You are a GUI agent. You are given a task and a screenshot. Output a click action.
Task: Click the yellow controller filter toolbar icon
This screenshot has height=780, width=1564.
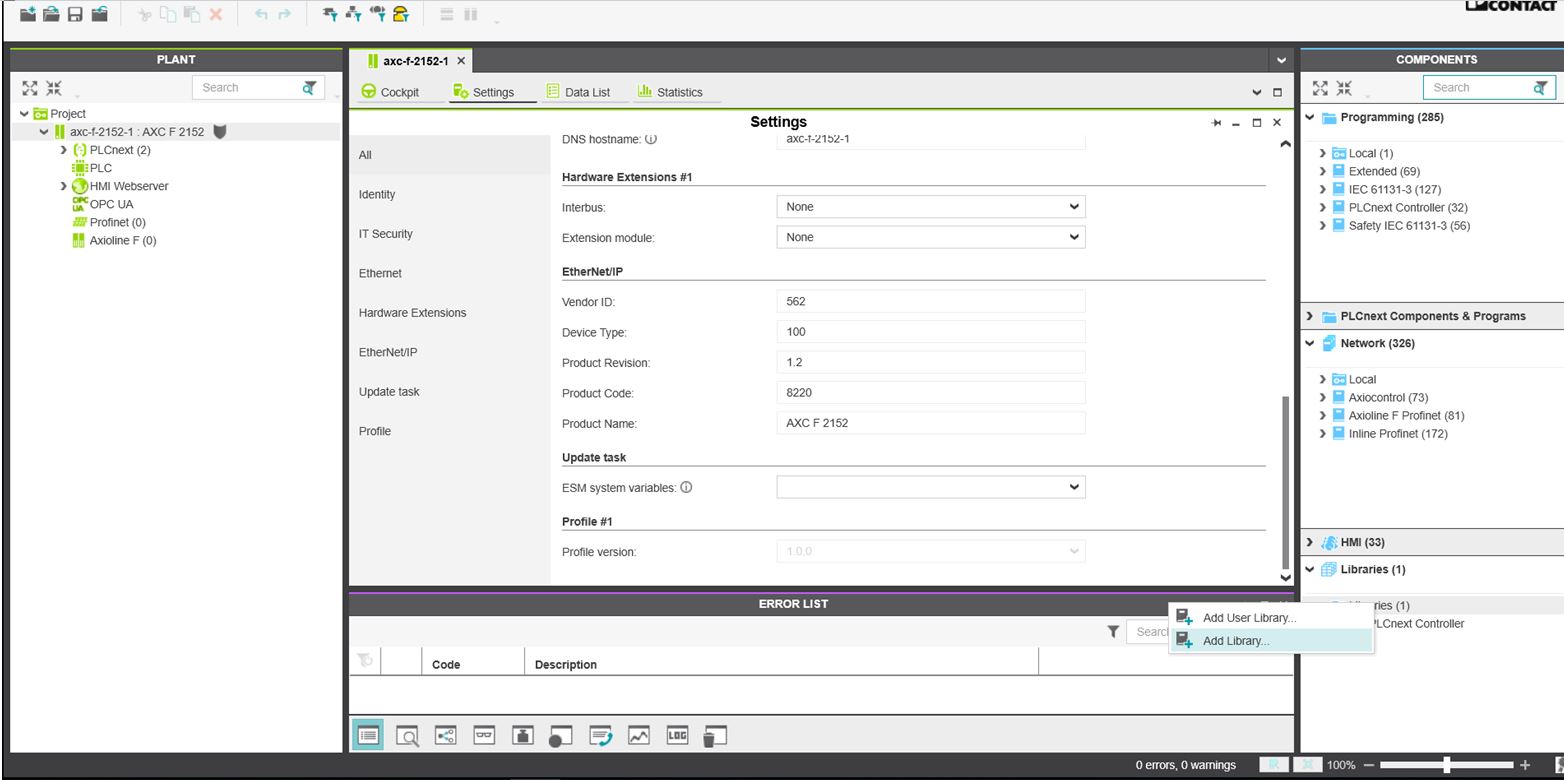tap(401, 14)
